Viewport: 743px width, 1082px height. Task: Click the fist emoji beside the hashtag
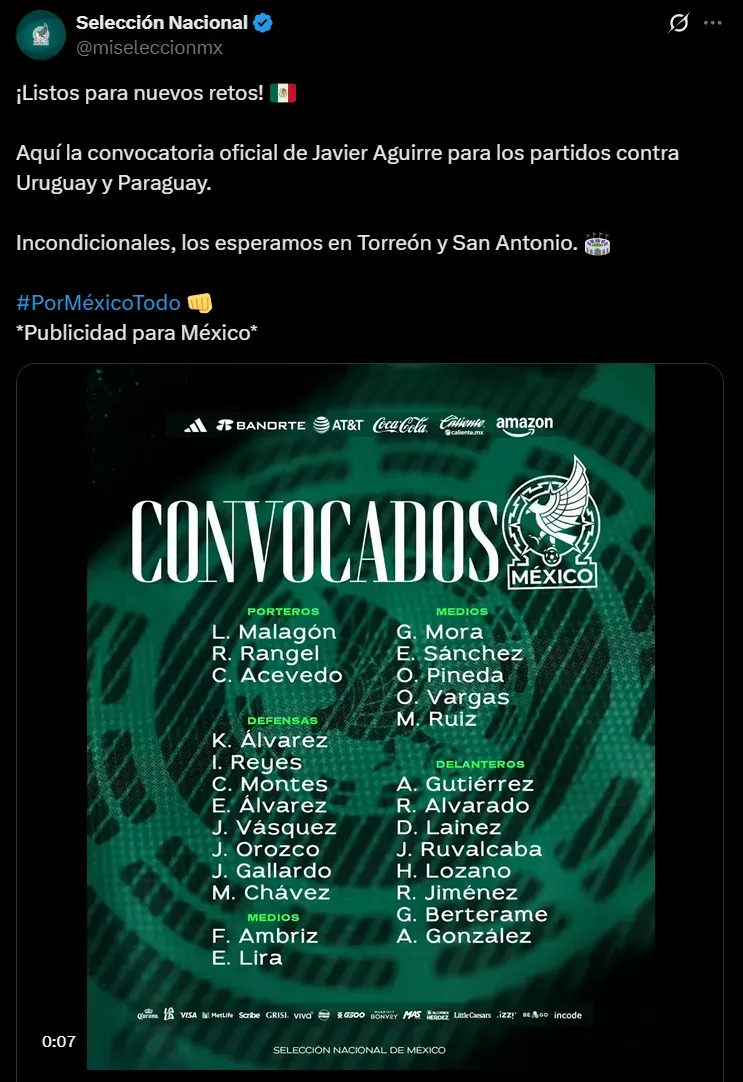click(200, 303)
